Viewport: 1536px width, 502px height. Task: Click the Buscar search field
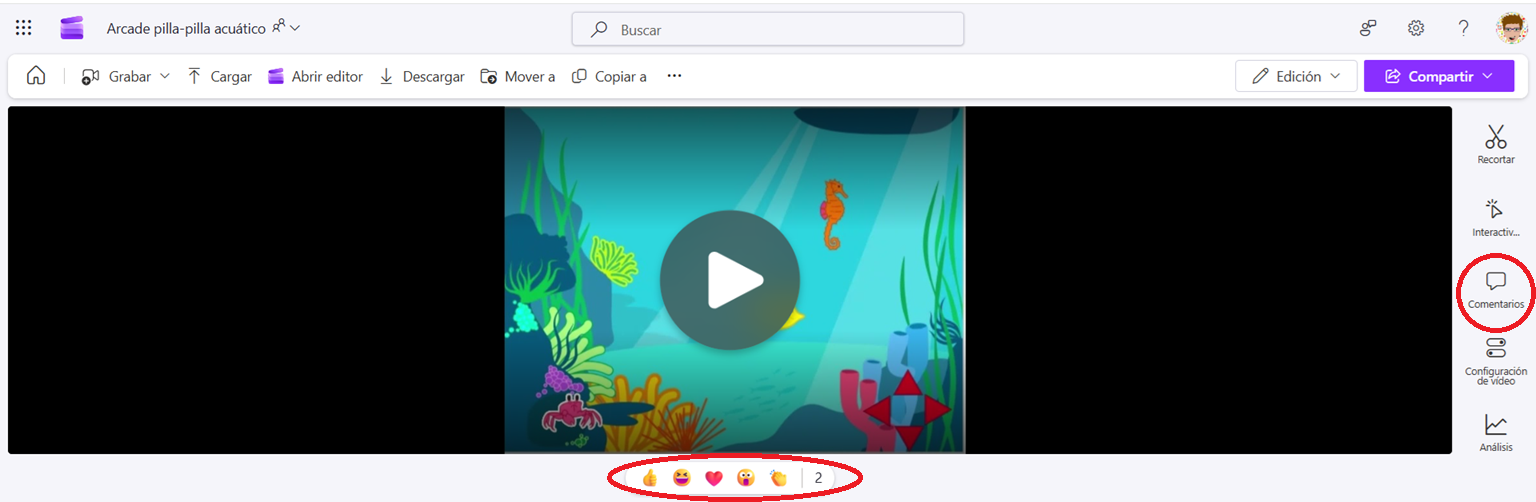[x=767, y=29]
